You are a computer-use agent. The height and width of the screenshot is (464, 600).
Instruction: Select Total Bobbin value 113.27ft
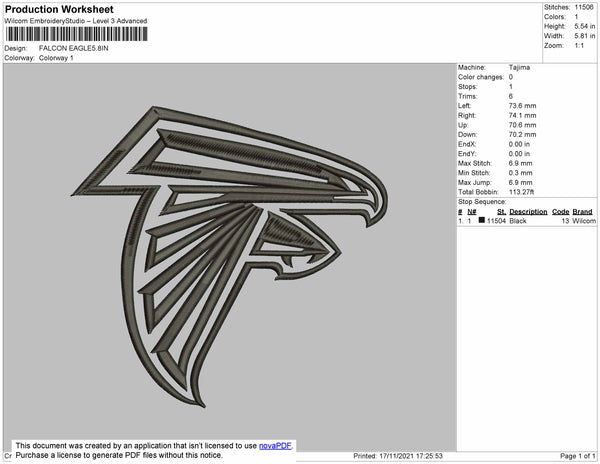click(x=521, y=192)
